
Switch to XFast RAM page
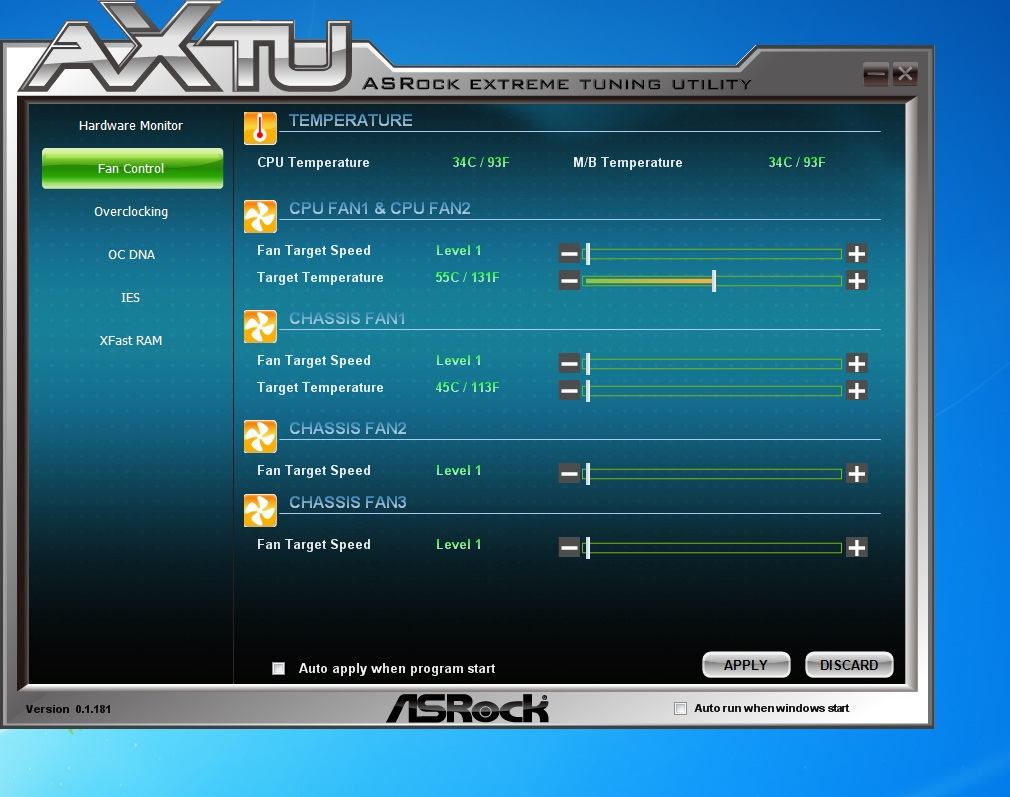(131, 341)
